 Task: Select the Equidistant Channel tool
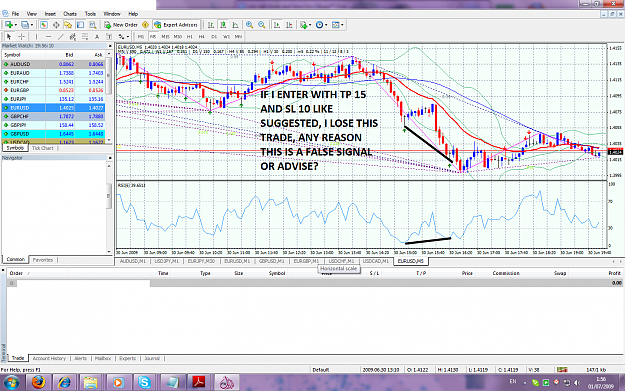(x=73, y=37)
